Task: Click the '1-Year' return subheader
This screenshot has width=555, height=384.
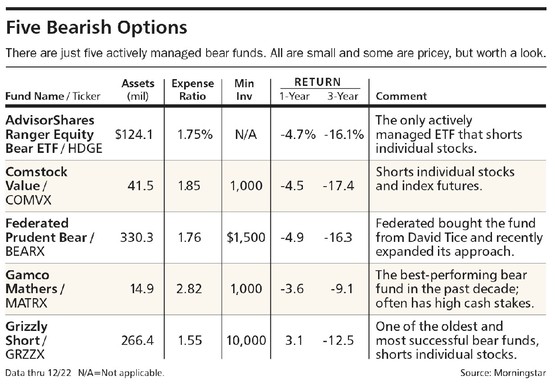Action: click(294, 96)
